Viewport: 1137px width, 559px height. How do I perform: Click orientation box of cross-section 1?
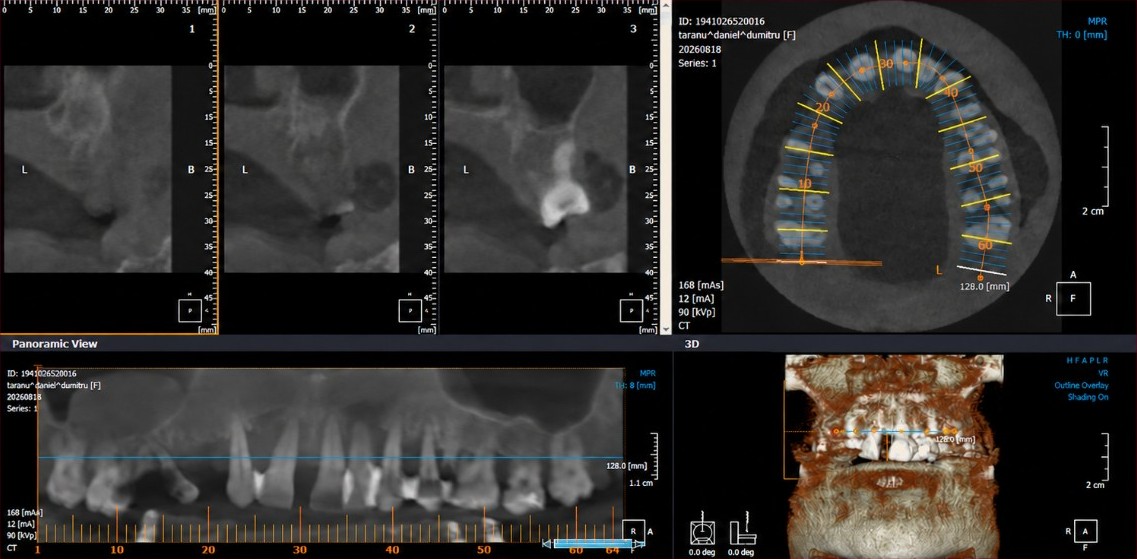189,311
